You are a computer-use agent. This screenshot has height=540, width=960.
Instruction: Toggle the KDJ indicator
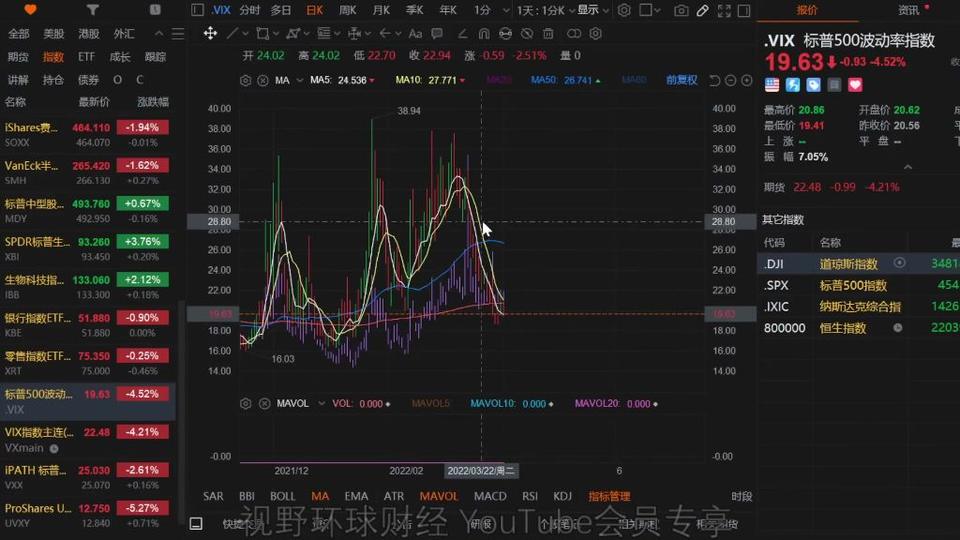(562, 496)
